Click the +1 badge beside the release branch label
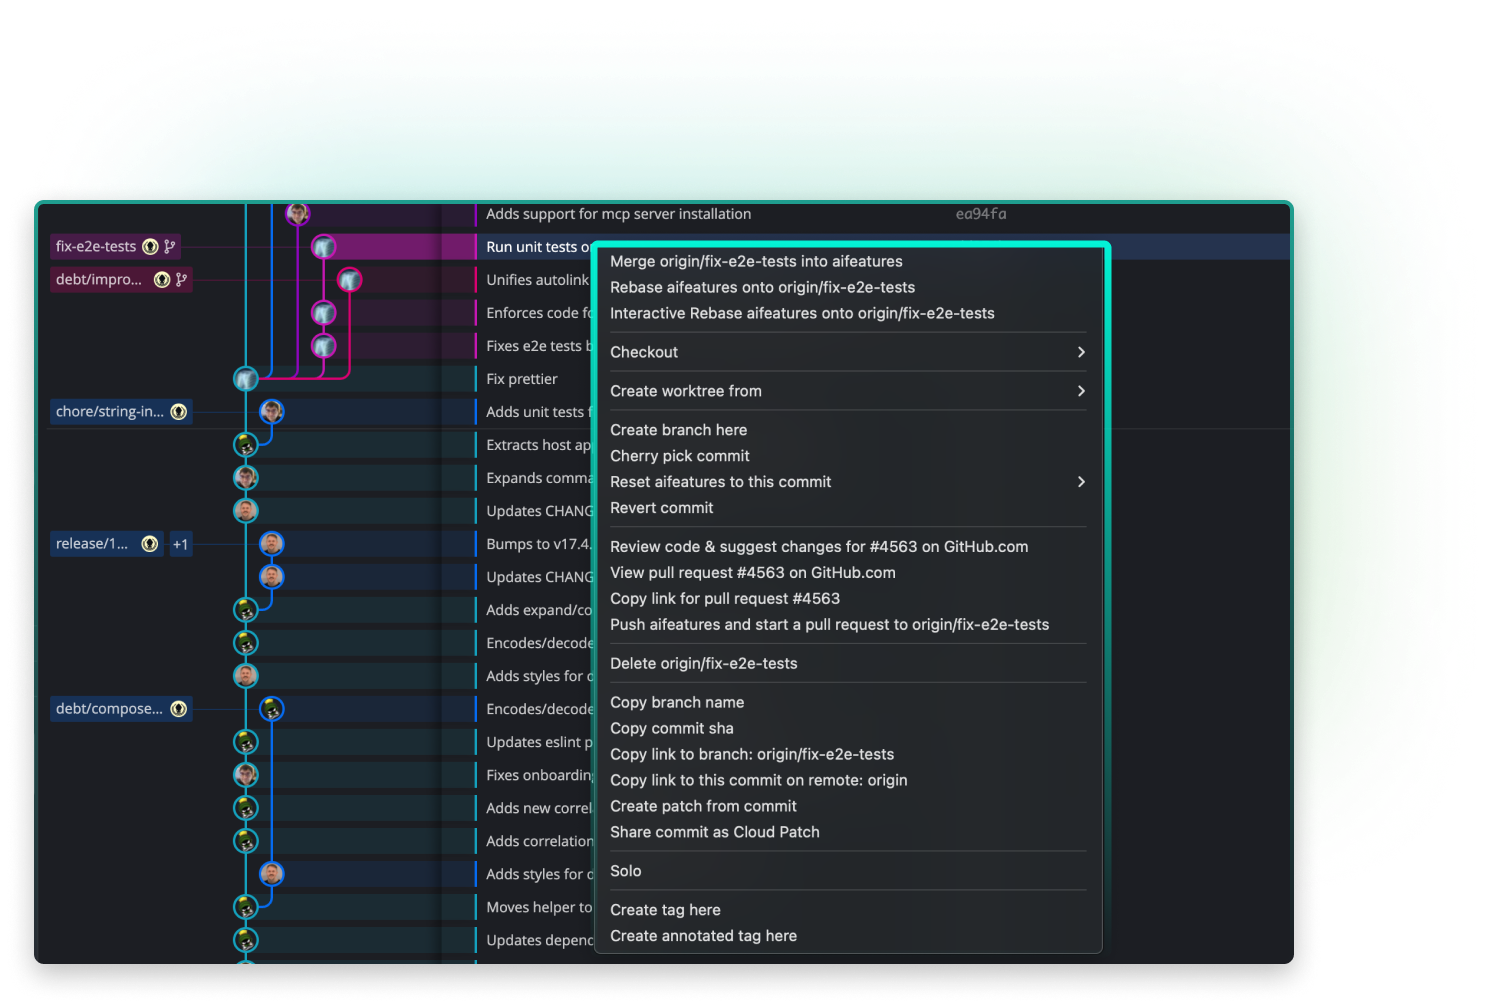The height and width of the screenshot is (1004, 1494). click(x=180, y=544)
